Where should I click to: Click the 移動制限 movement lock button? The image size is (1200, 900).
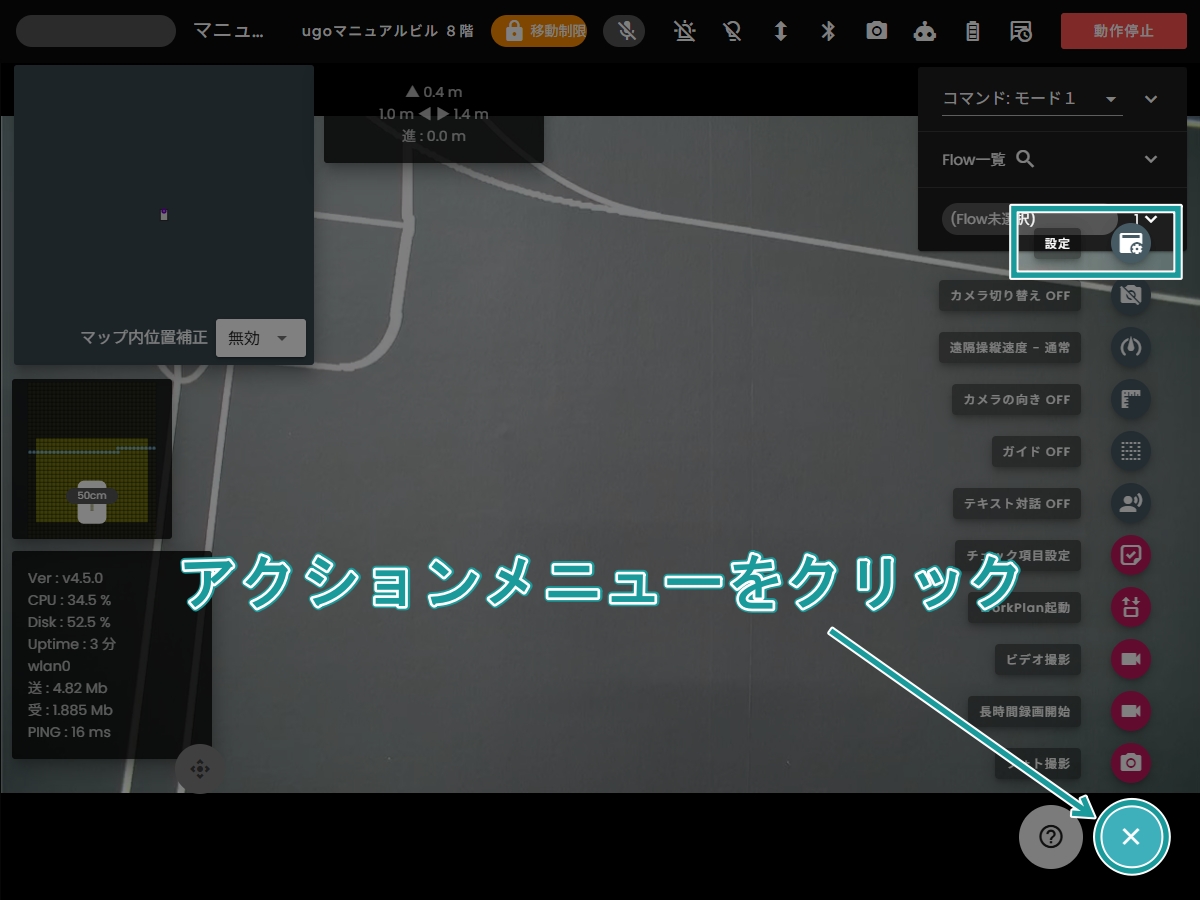pyautogui.click(x=539, y=31)
